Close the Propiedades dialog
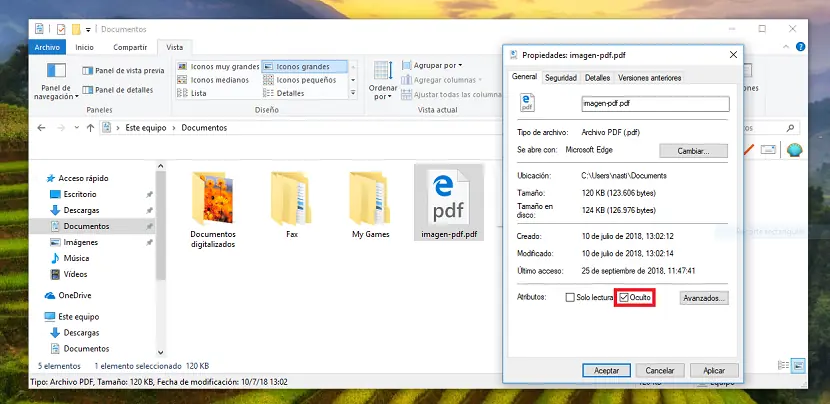This screenshot has width=830, height=404. (x=733, y=55)
